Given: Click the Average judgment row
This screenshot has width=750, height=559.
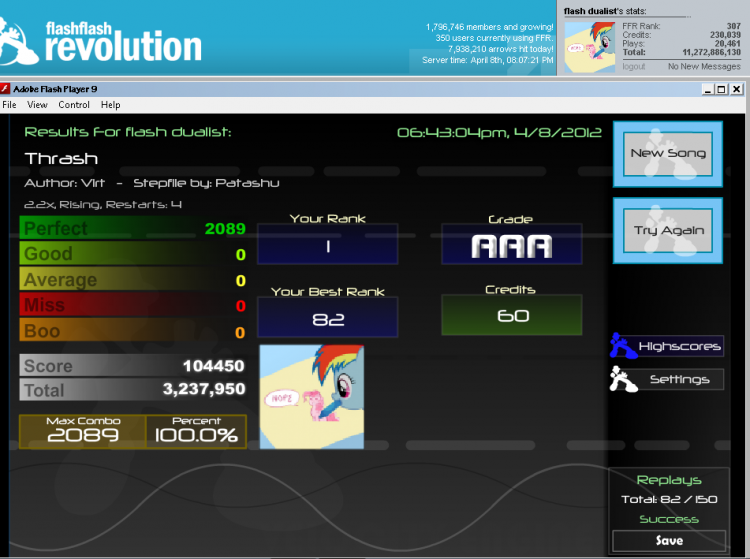Looking at the screenshot, I should (x=133, y=280).
